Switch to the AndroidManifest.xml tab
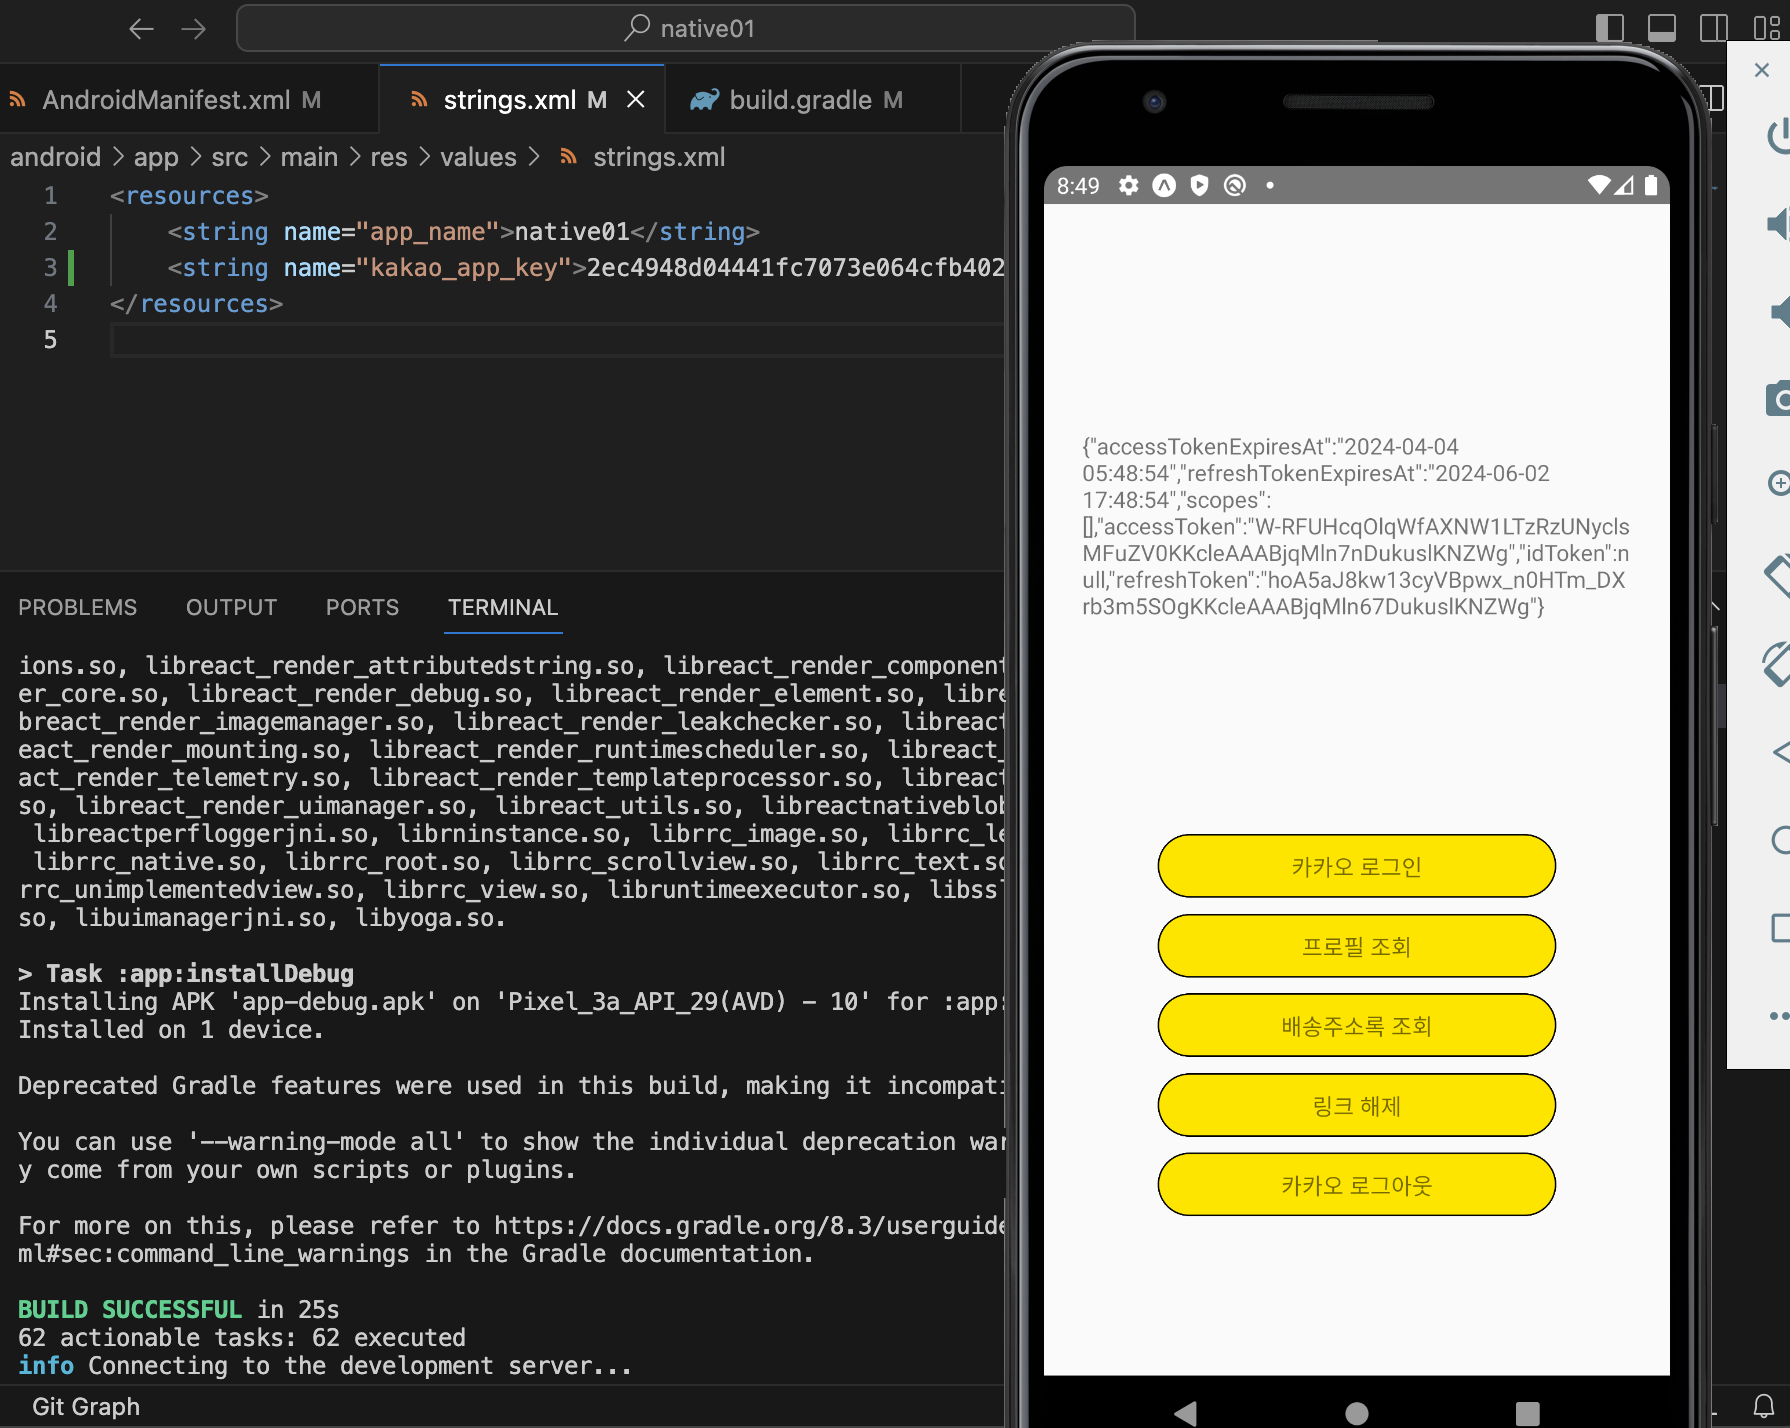This screenshot has width=1790, height=1428. coord(166,100)
